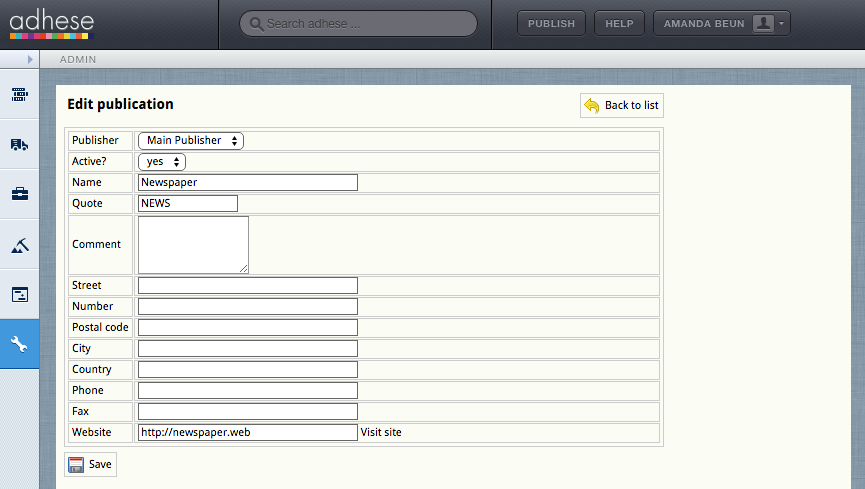
Task: Click the user avatar icon
Action: tap(763, 23)
